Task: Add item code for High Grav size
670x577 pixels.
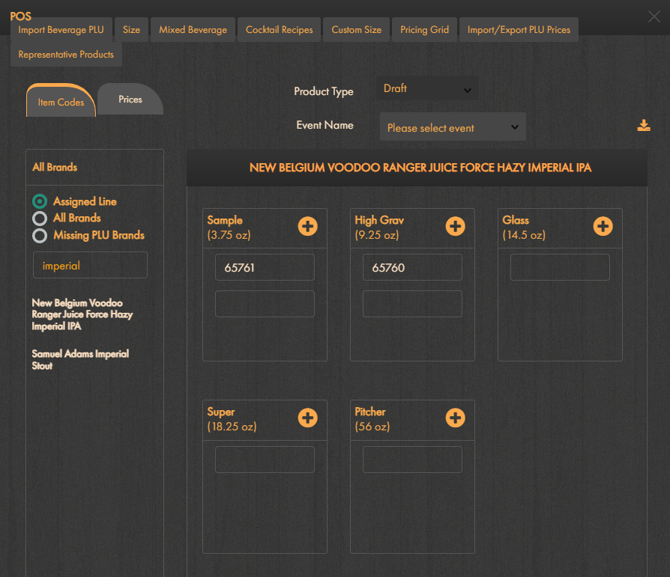Action: [x=455, y=226]
